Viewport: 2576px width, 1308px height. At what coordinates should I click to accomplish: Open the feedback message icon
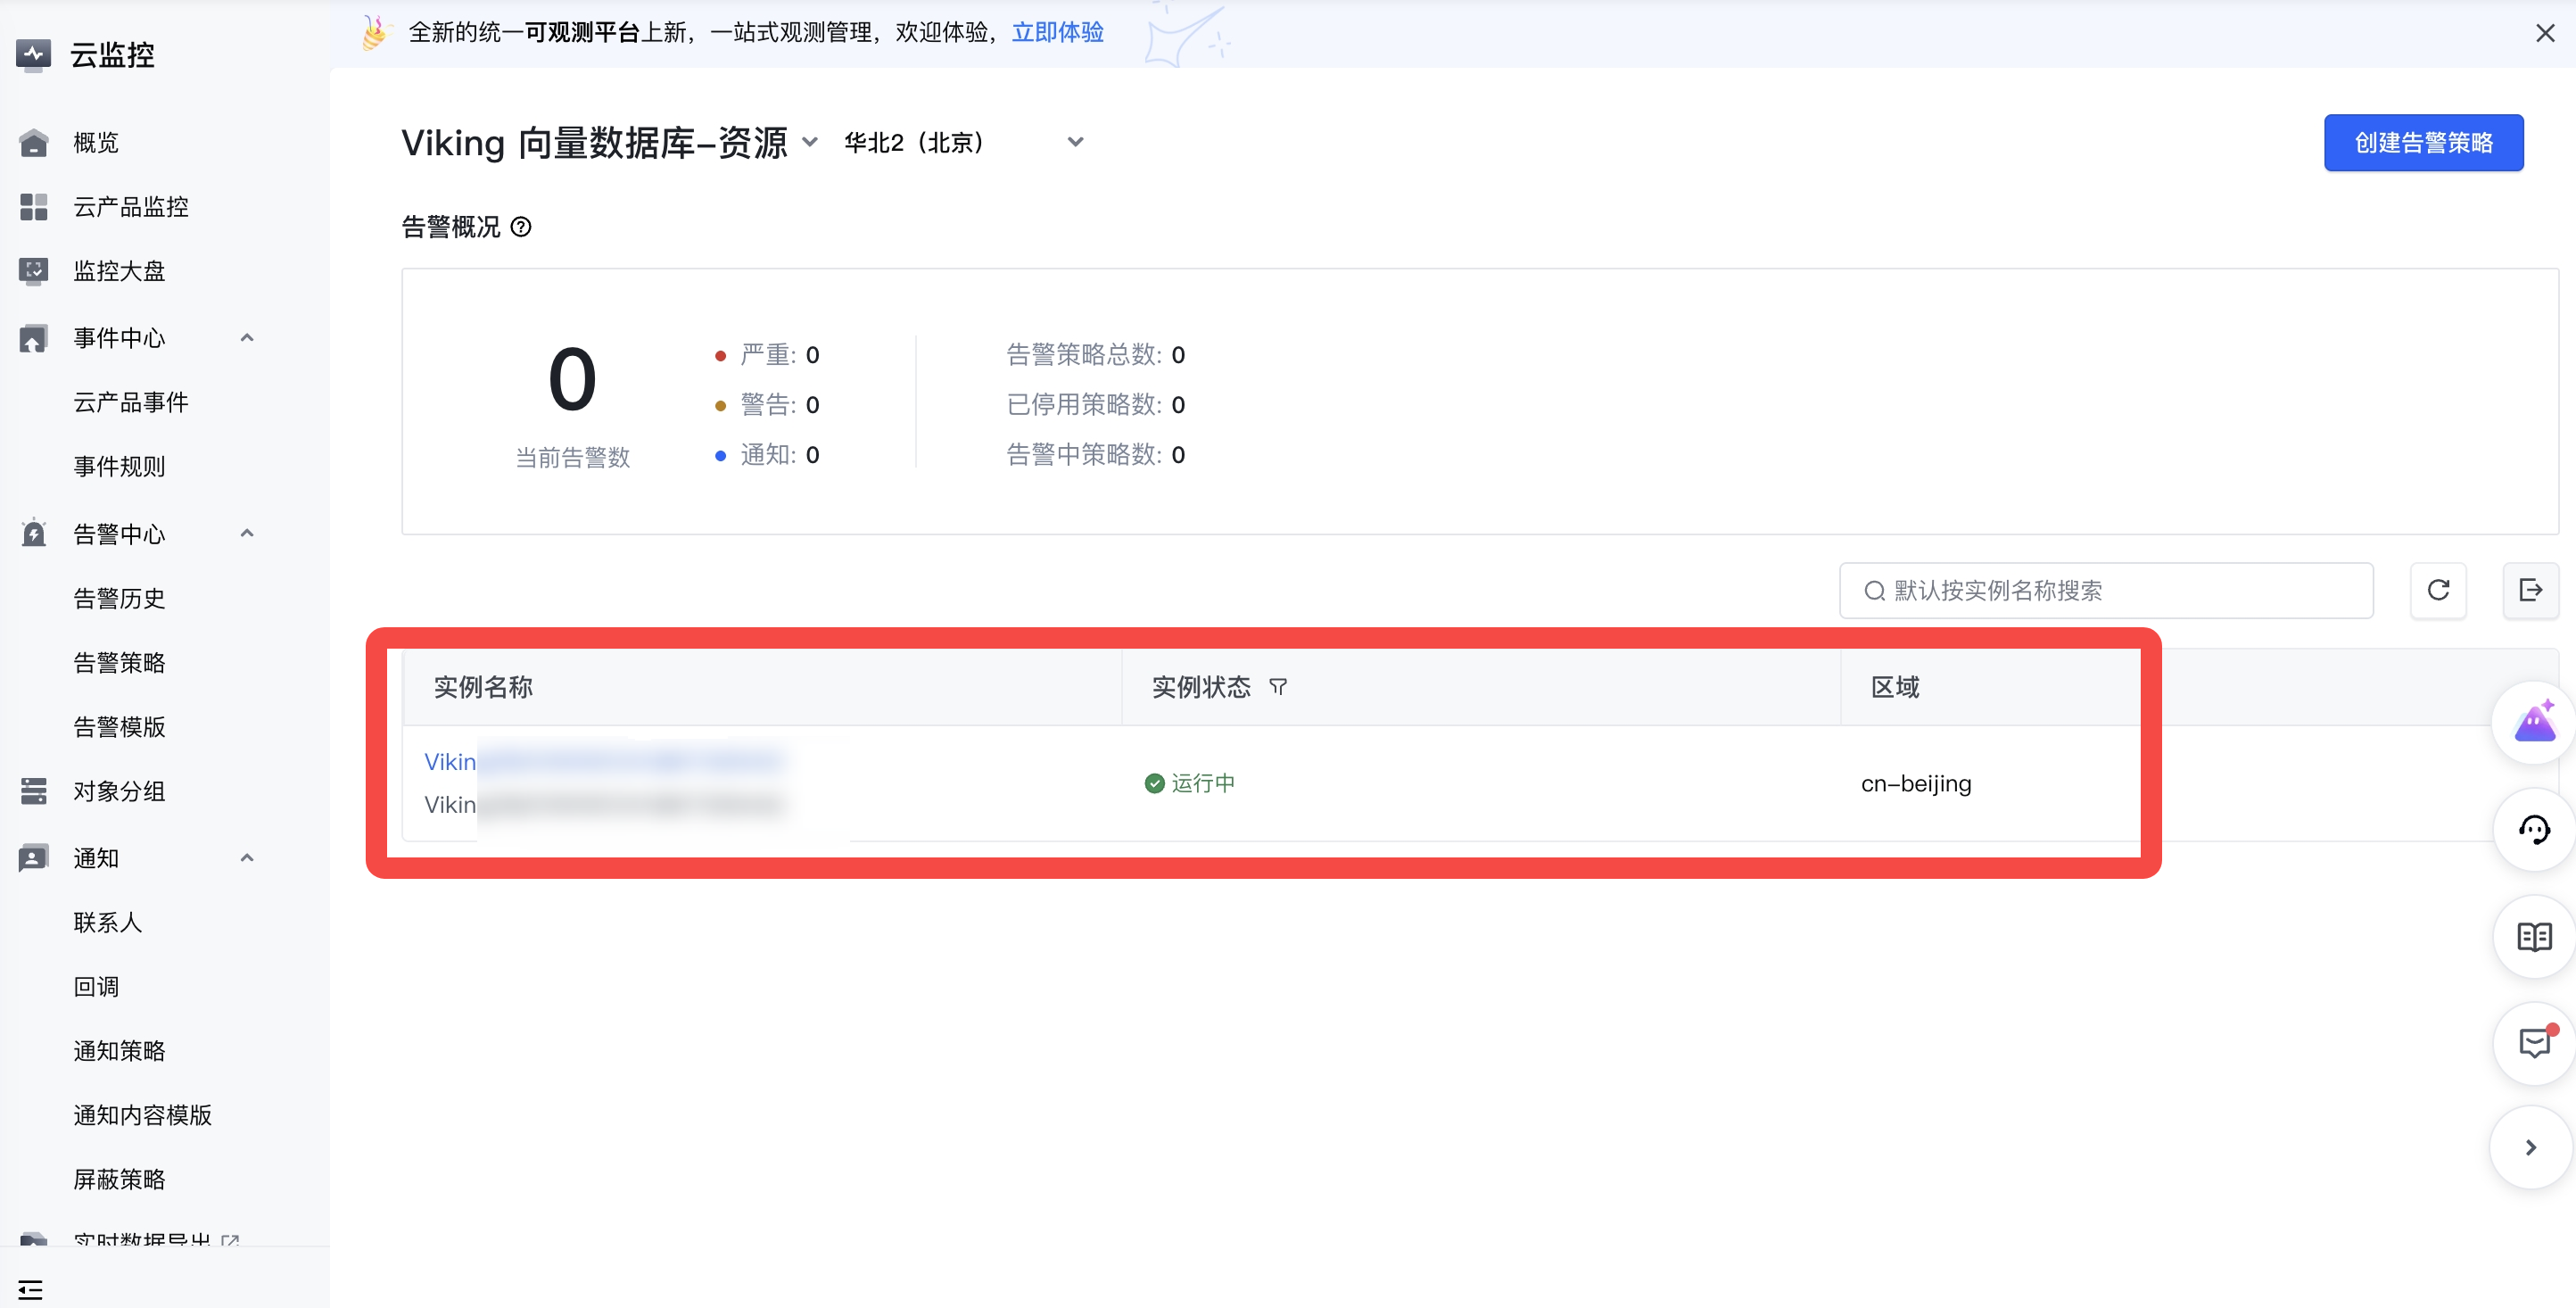point(2534,1043)
